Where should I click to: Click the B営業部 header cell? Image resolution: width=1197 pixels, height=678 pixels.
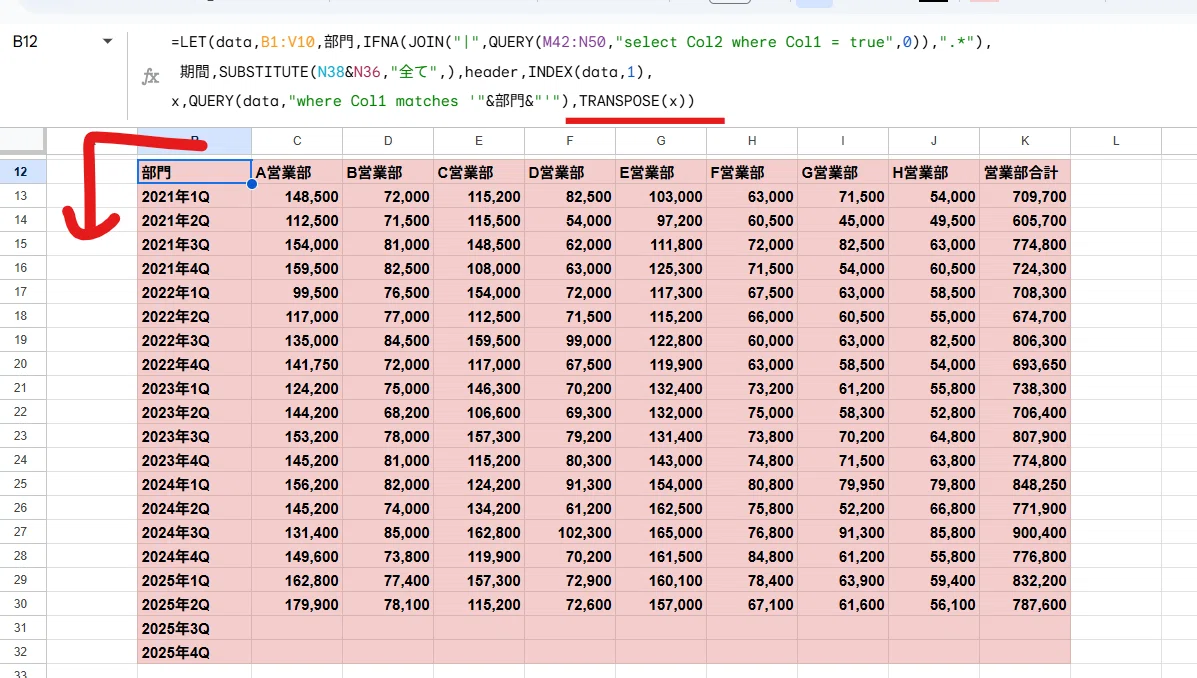tap(388, 173)
